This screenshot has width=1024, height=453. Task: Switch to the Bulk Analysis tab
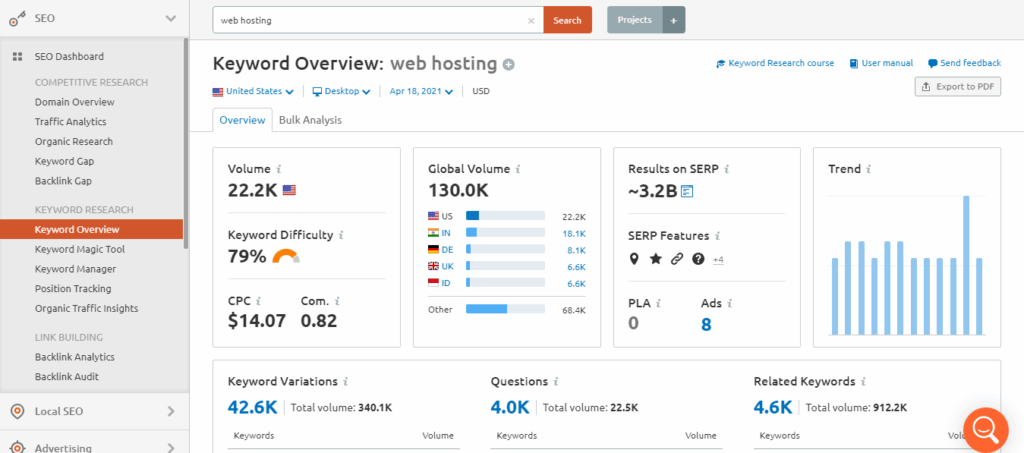pos(310,120)
